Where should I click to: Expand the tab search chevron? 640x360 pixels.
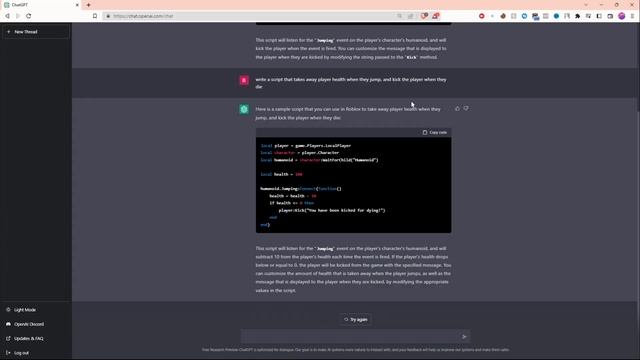[x=586, y=5]
